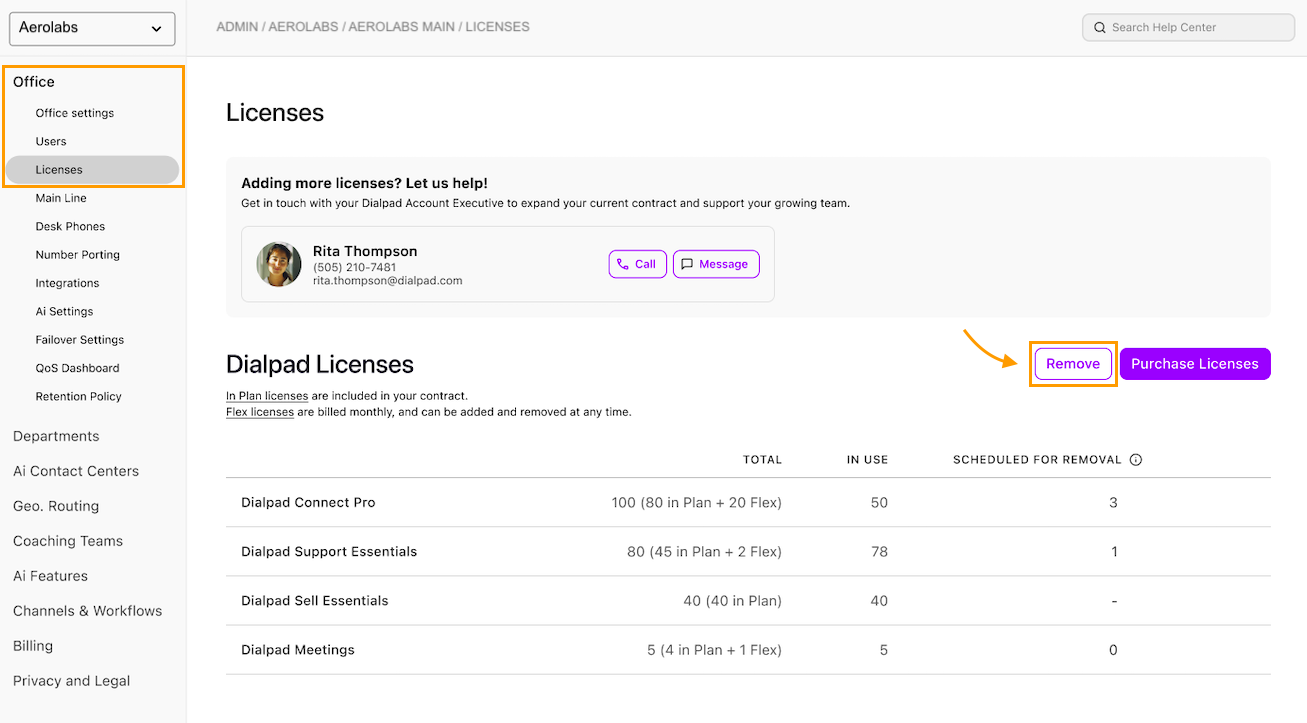Open the Aerolabs company dropdown
Screen dimensions: 1307x723
(x=92, y=29)
